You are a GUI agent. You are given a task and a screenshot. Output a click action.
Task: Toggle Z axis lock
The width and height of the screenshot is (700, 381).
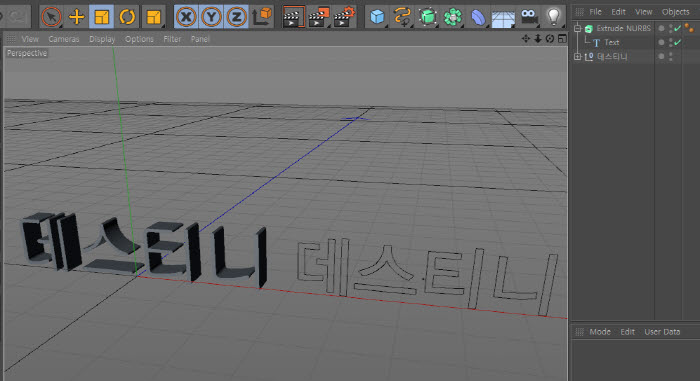236,17
